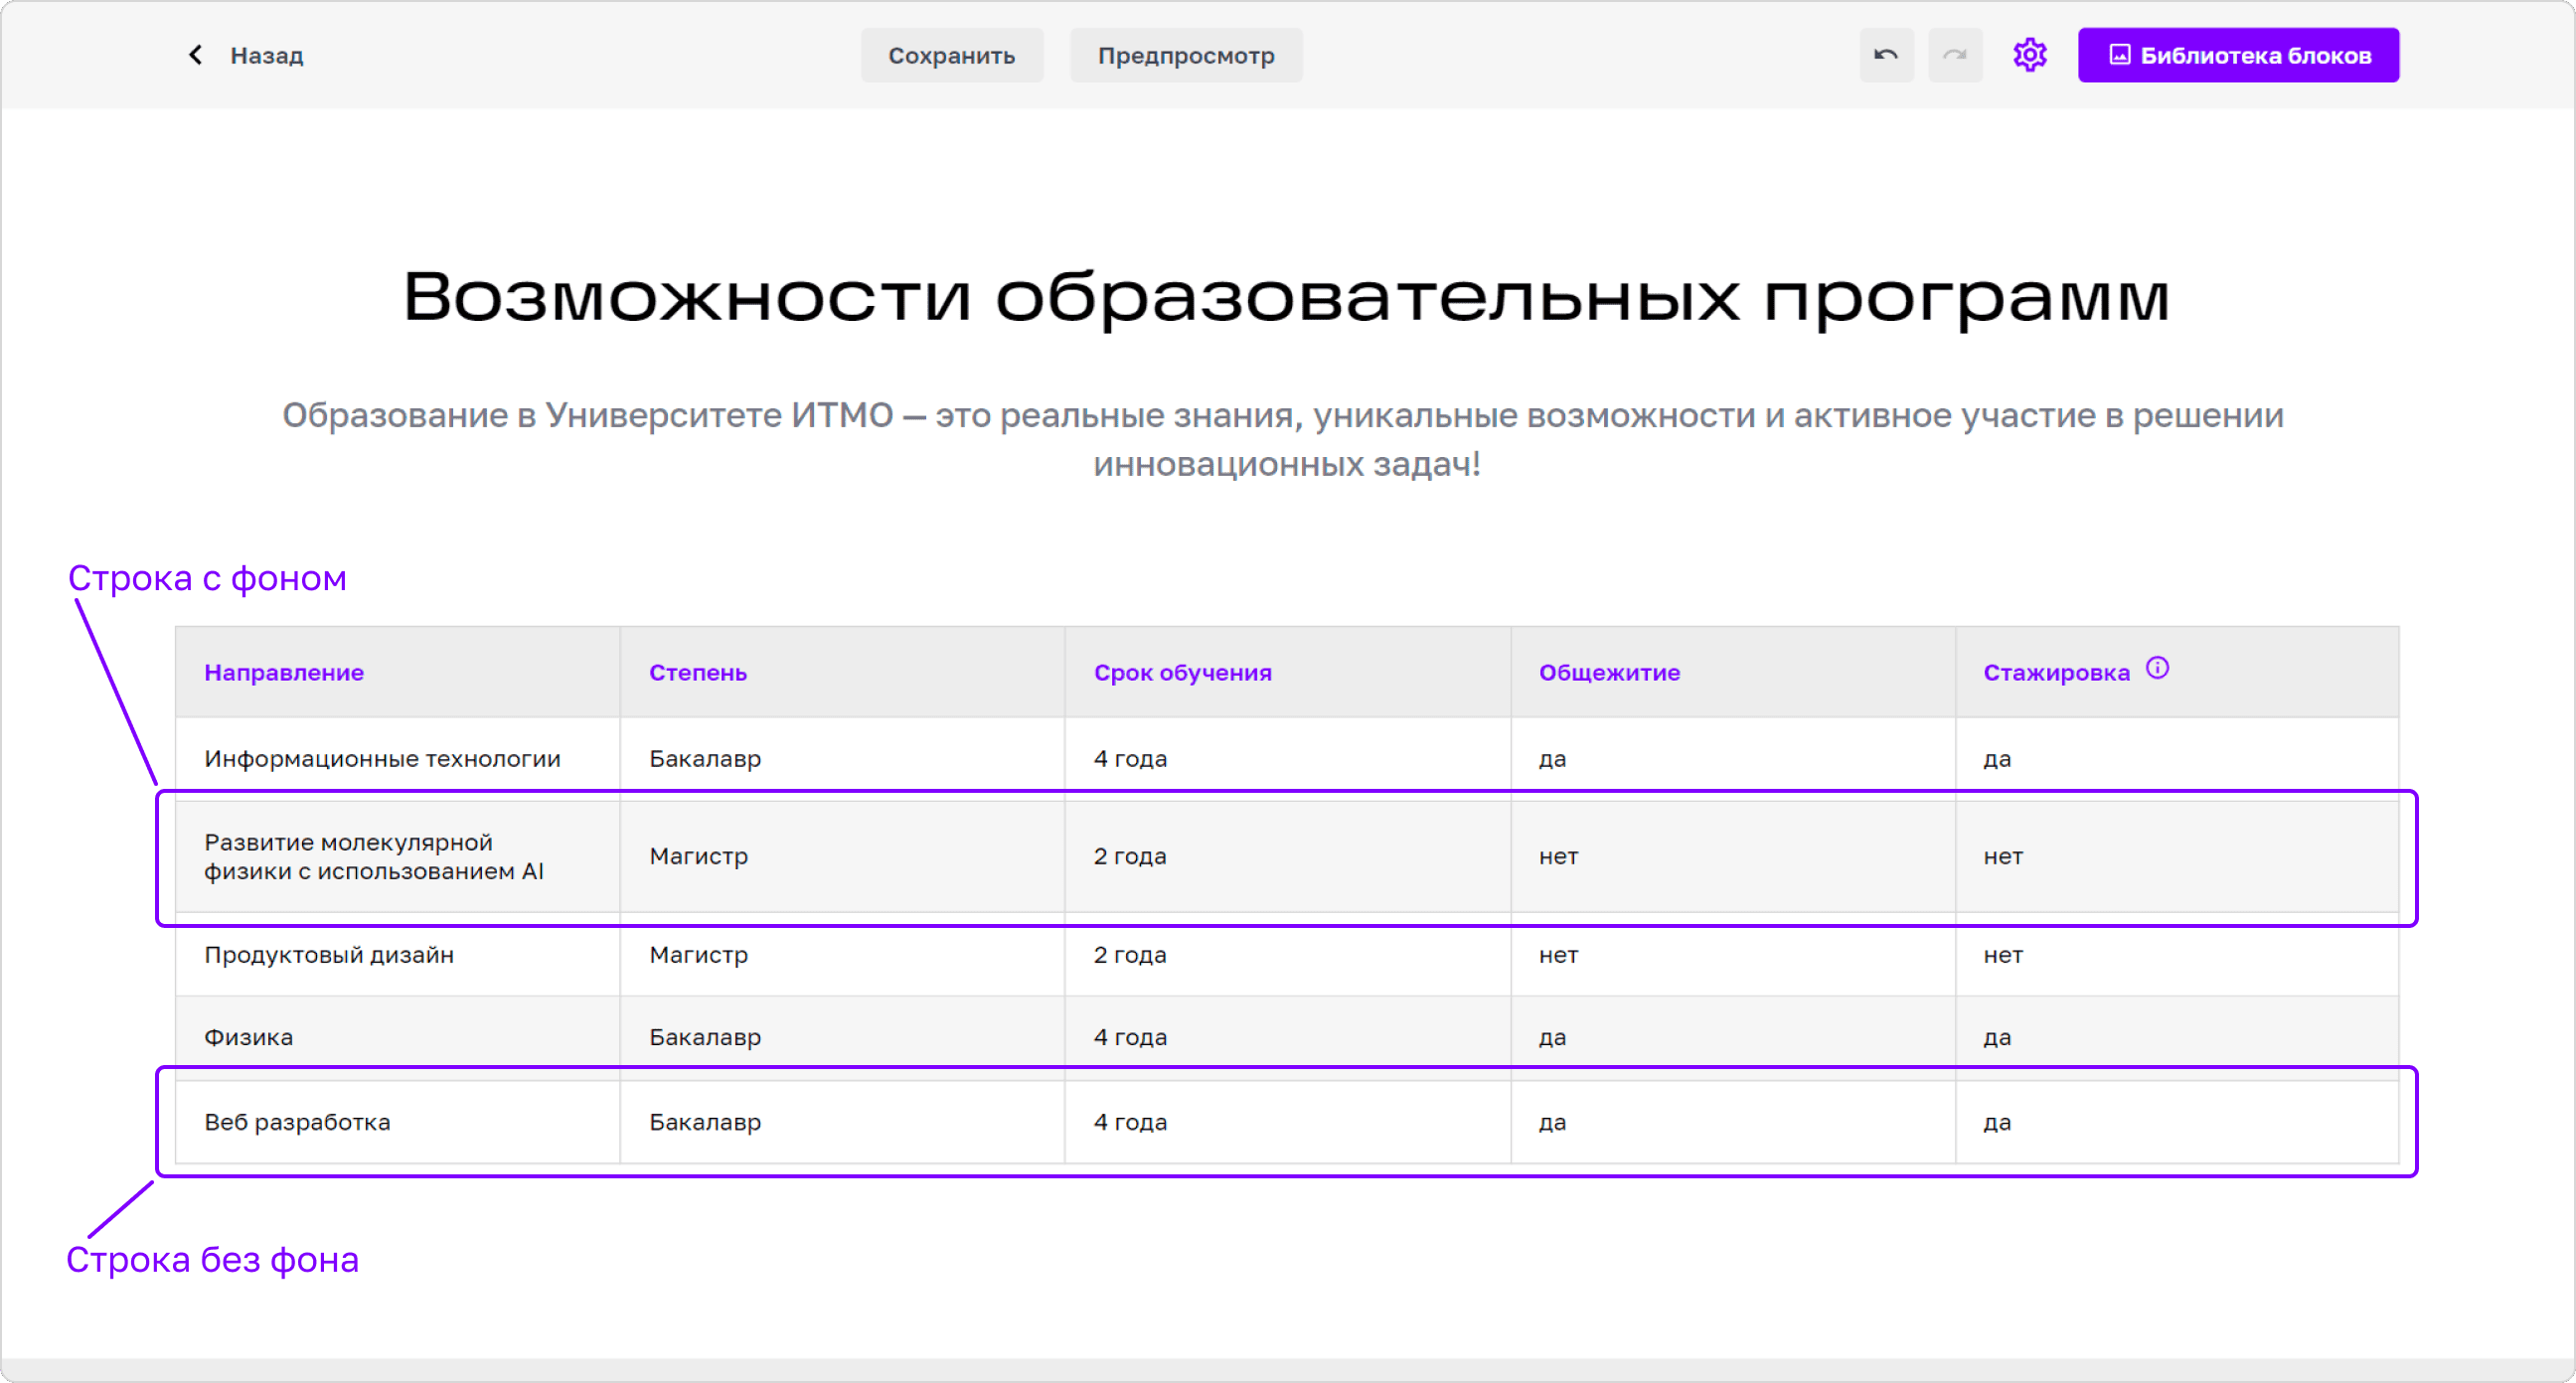The image size is (2576, 1383).
Task: Click Стажировка value in the Развитие молекулярной физики row
Action: 2003,857
